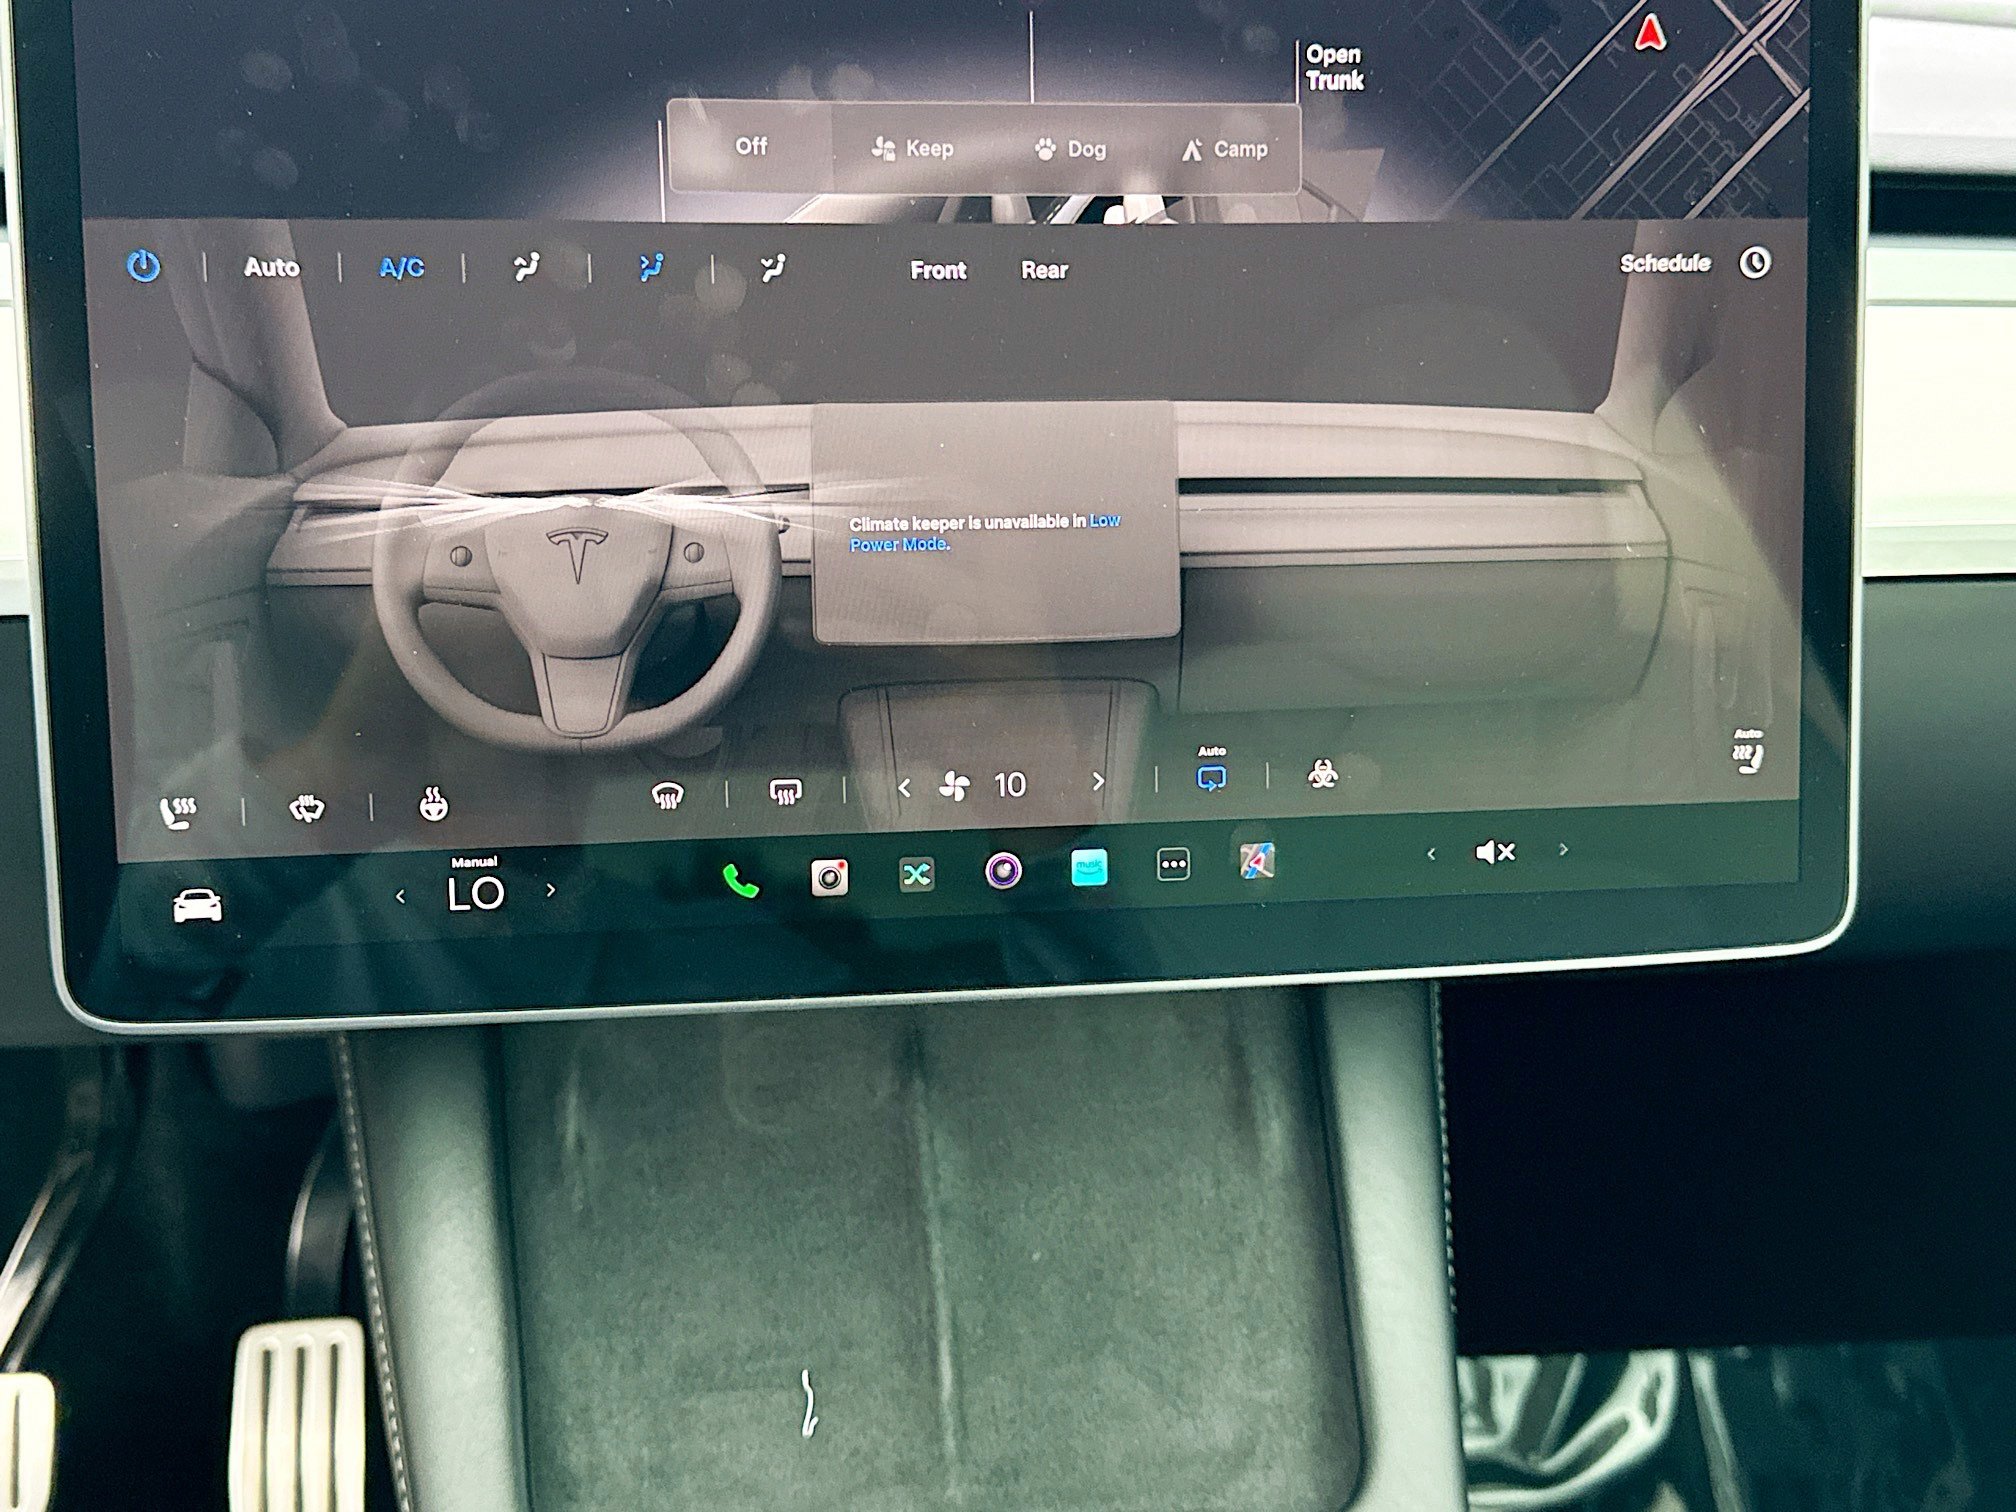The image size is (2016, 1512).
Task: Turn on driver seat heater
Action: point(179,812)
